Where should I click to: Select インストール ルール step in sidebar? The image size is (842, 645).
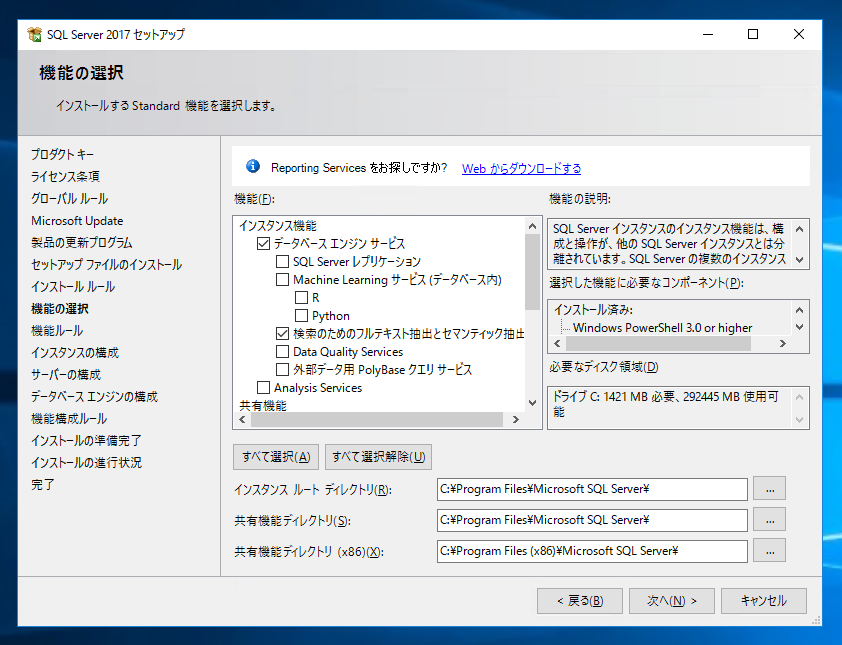pos(73,287)
